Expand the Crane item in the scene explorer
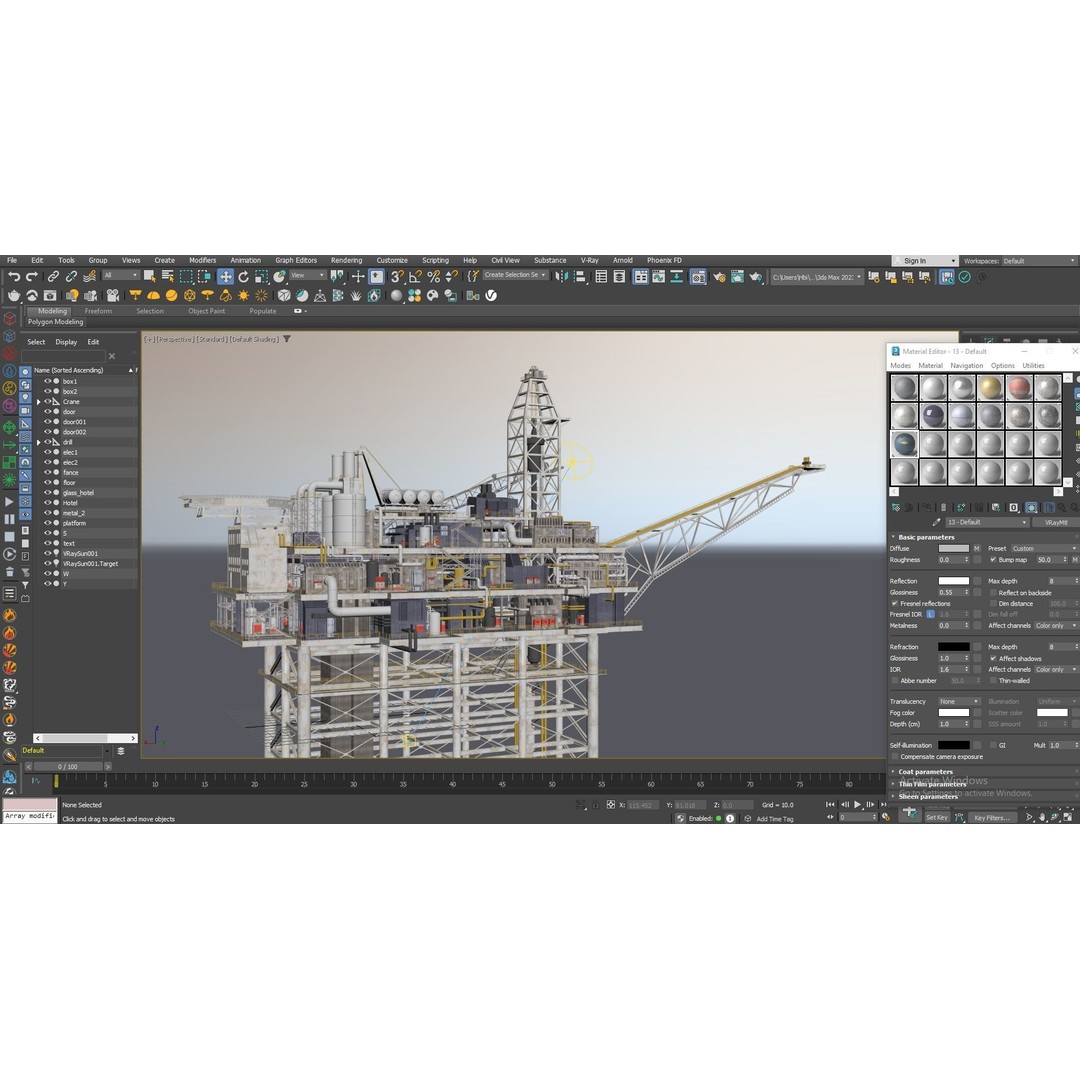 [37, 402]
